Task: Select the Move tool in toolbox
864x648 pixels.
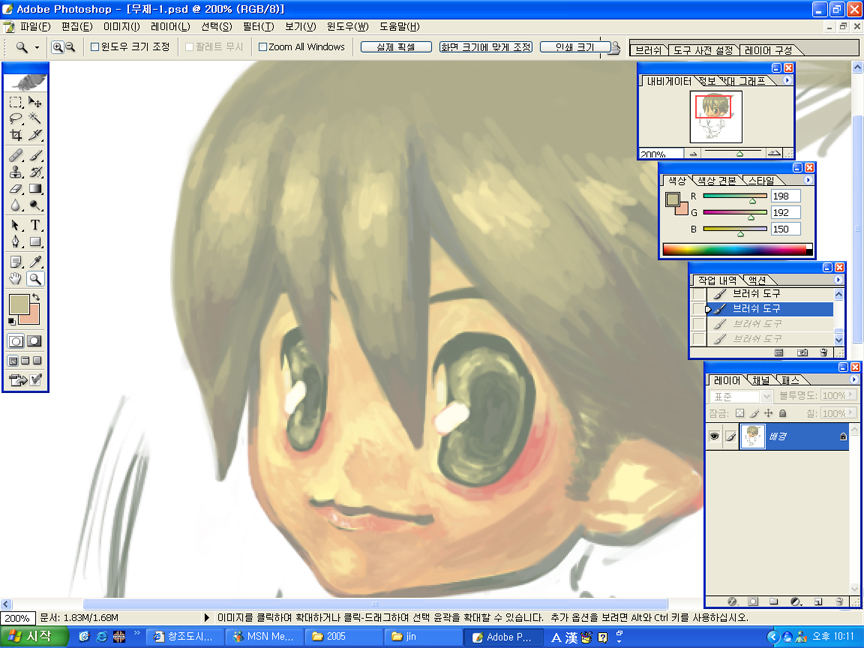Action: (x=35, y=102)
